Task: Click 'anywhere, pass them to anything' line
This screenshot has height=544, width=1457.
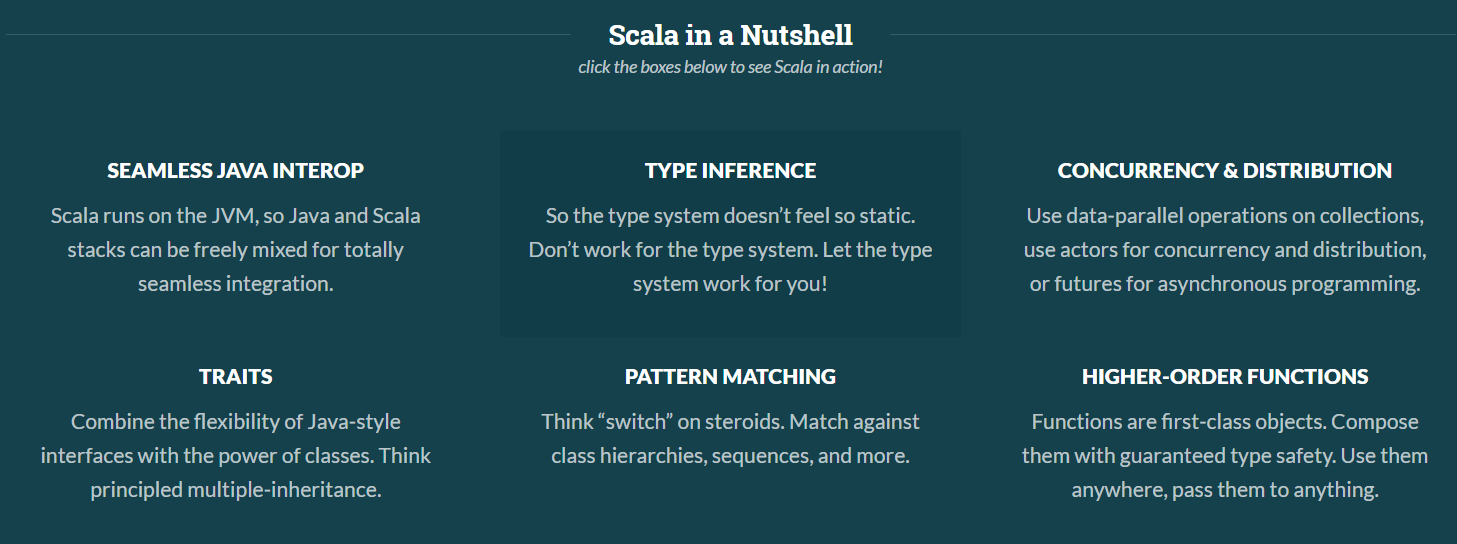Action: pyautogui.click(x=1224, y=490)
